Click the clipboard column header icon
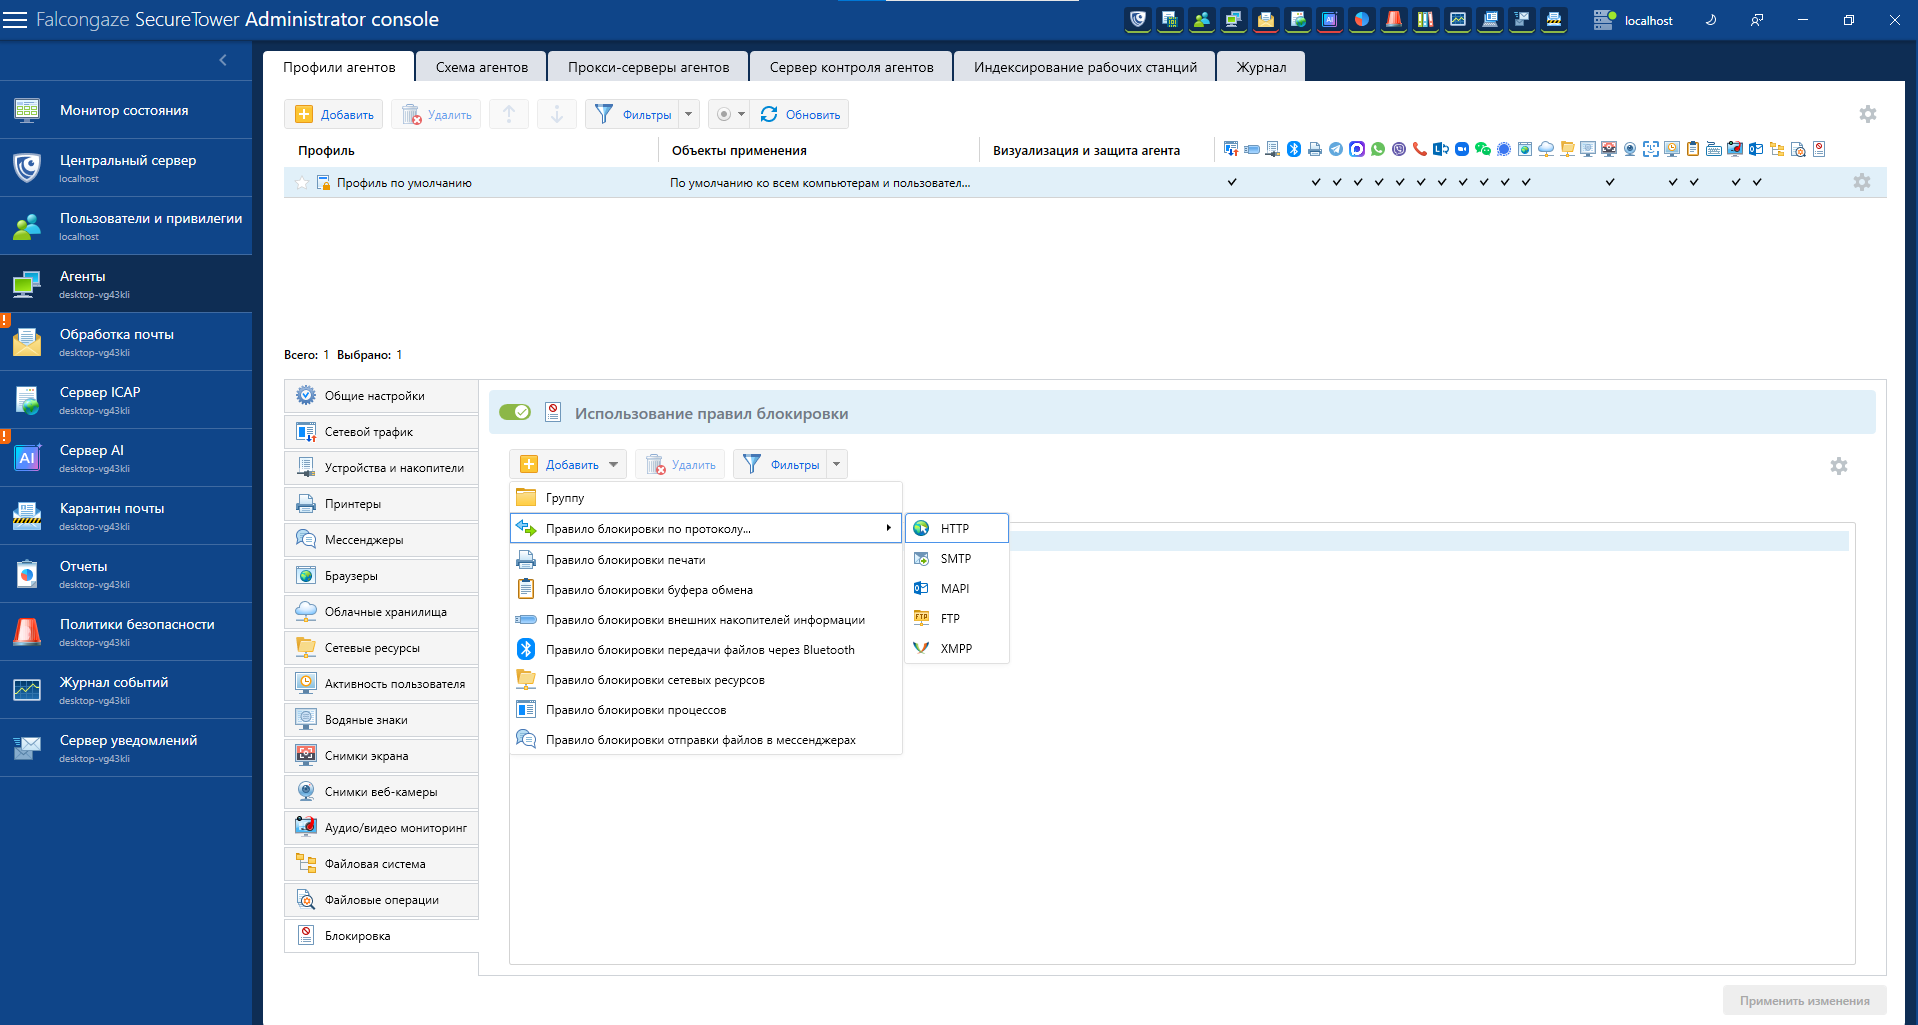1918x1025 pixels. pos(1693,149)
